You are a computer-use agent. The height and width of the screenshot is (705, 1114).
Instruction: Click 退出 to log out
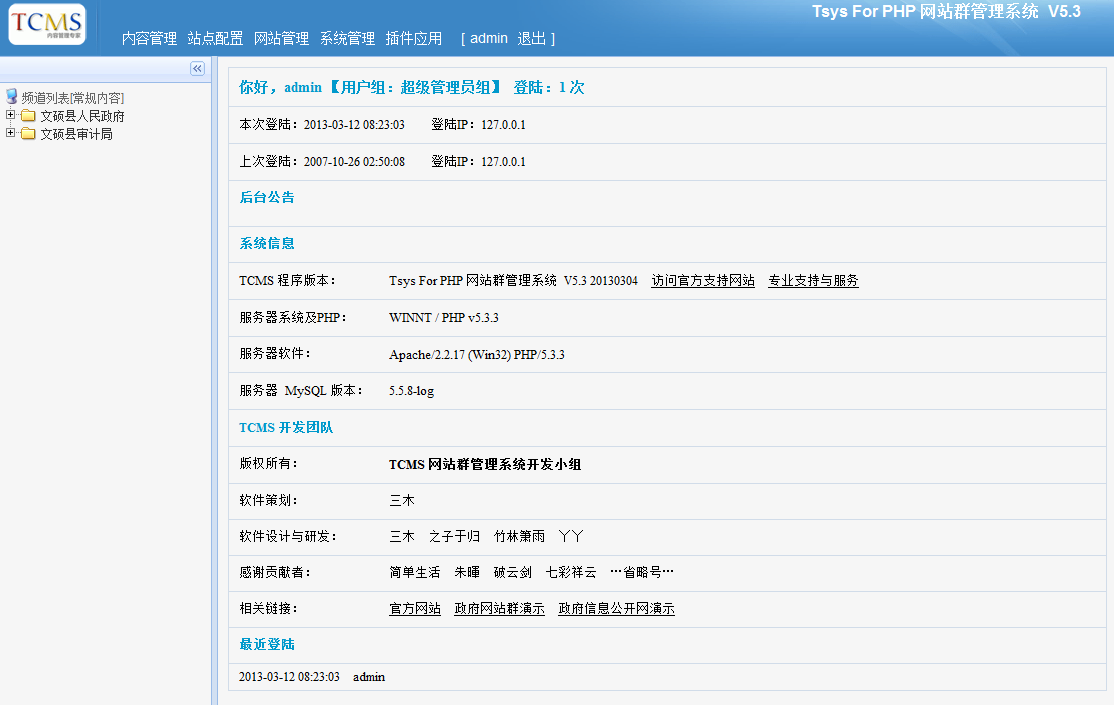pyautogui.click(x=531, y=39)
